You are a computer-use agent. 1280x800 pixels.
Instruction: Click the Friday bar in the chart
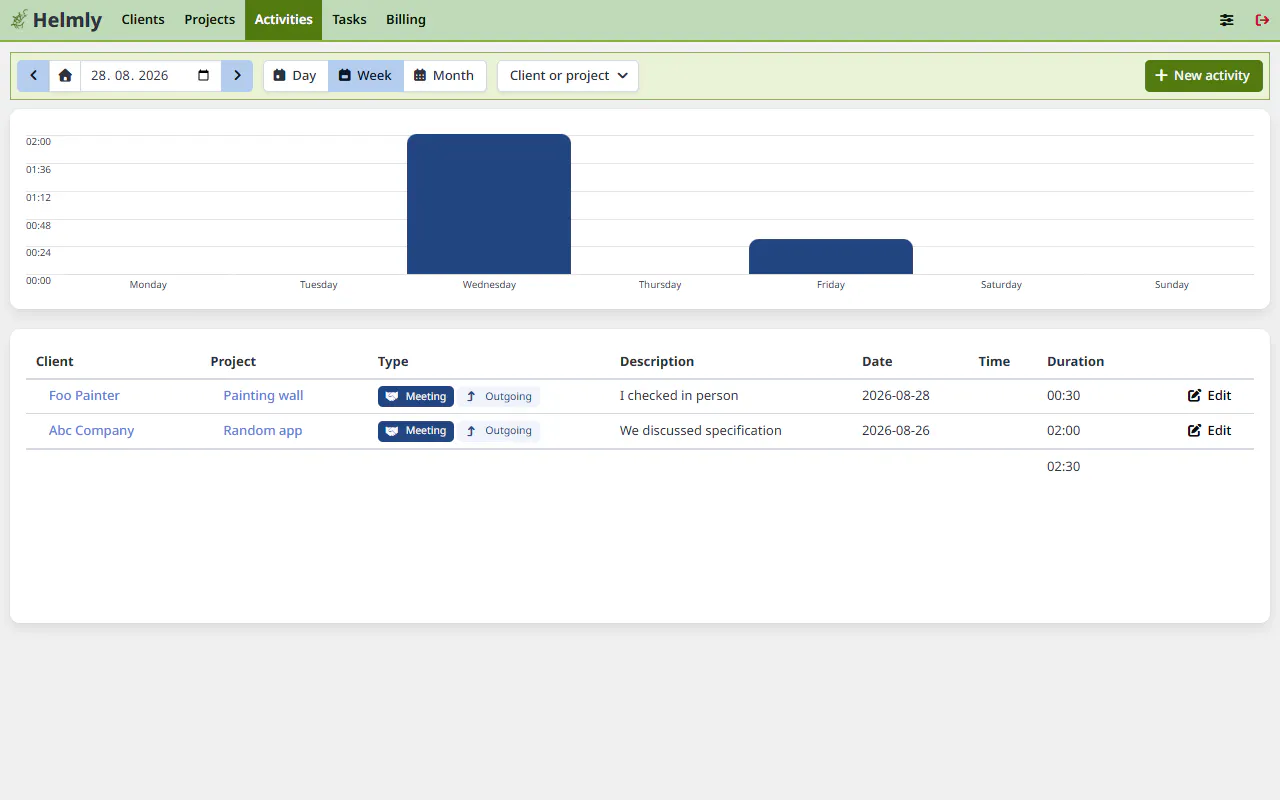point(831,257)
